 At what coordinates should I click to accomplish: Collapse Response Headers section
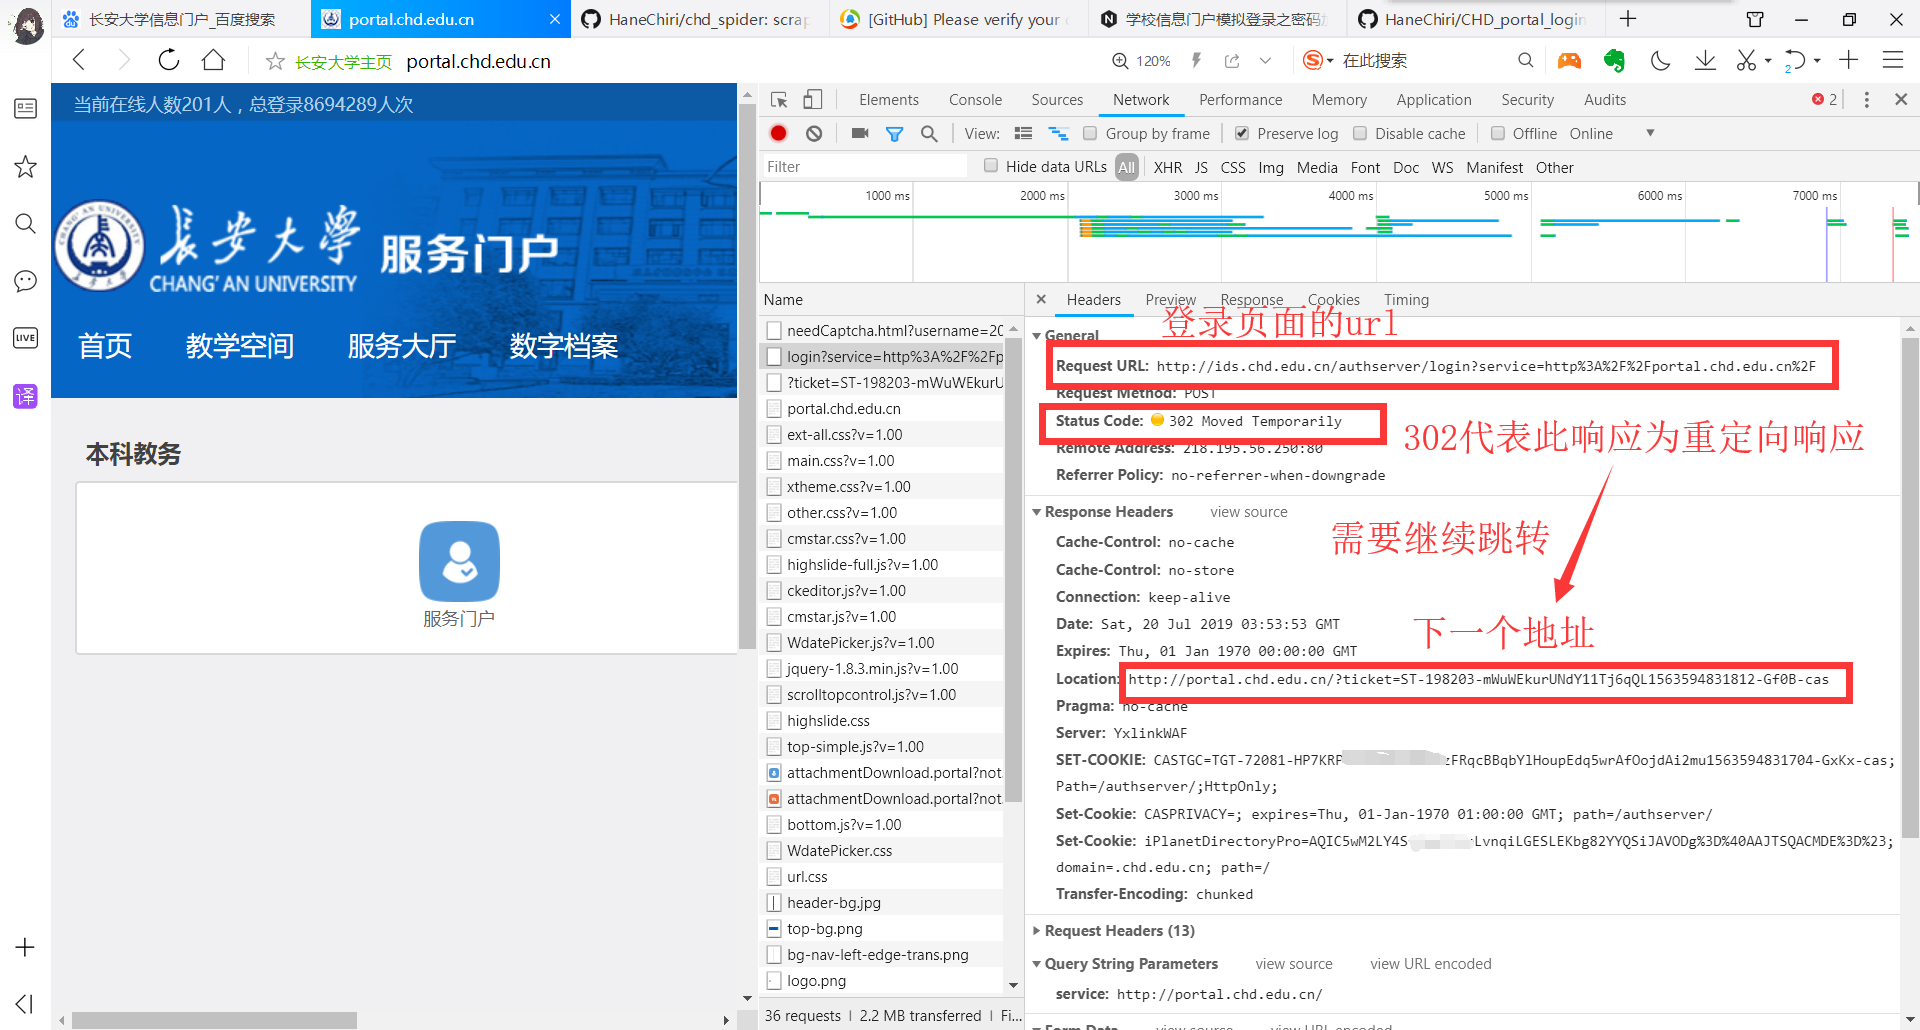tap(1037, 512)
